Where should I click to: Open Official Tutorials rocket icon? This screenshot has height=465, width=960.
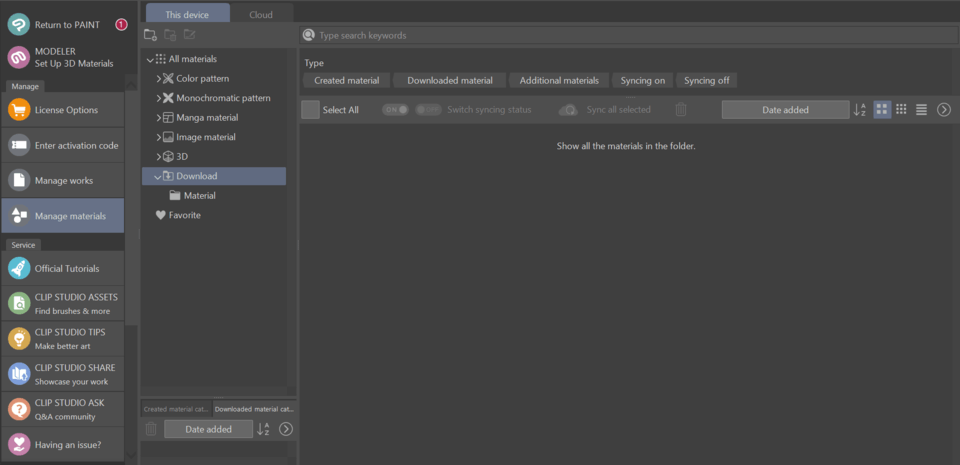pyautogui.click(x=19, y=268)
